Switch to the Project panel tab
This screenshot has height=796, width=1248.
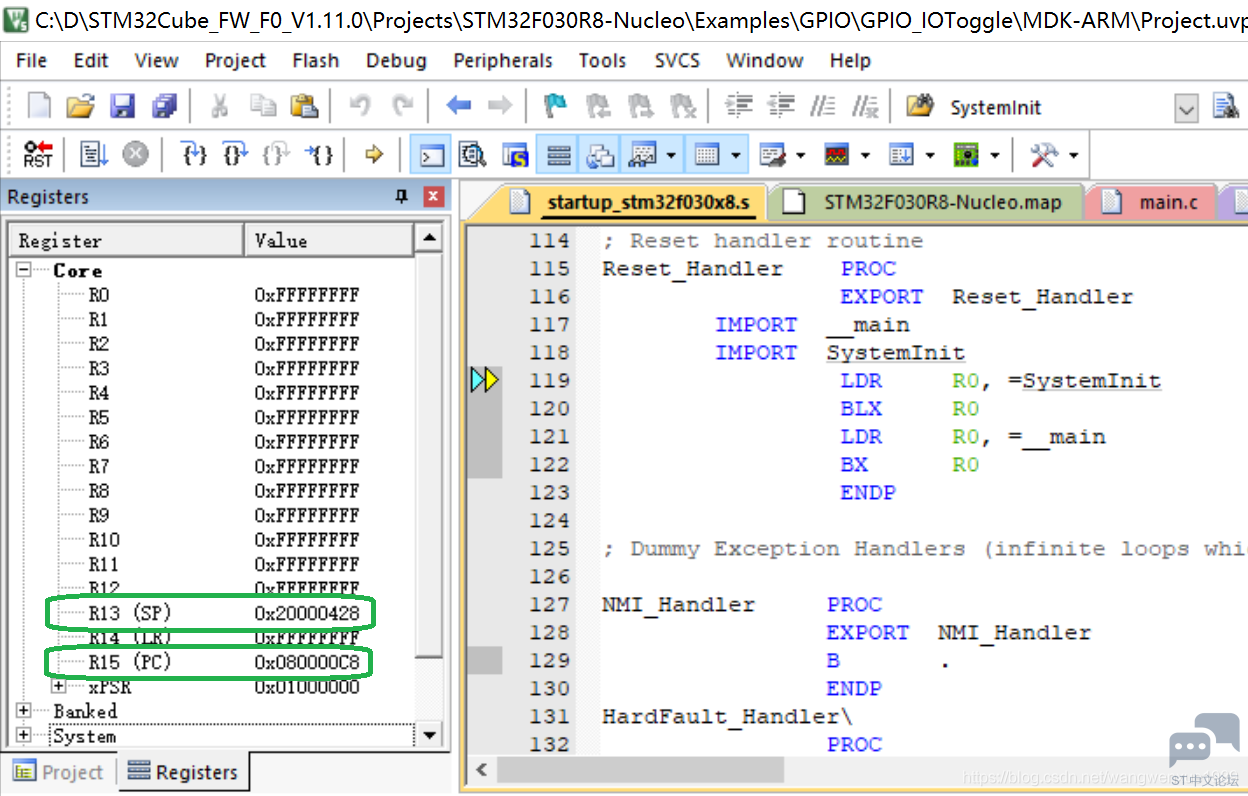tap(59, 772)
